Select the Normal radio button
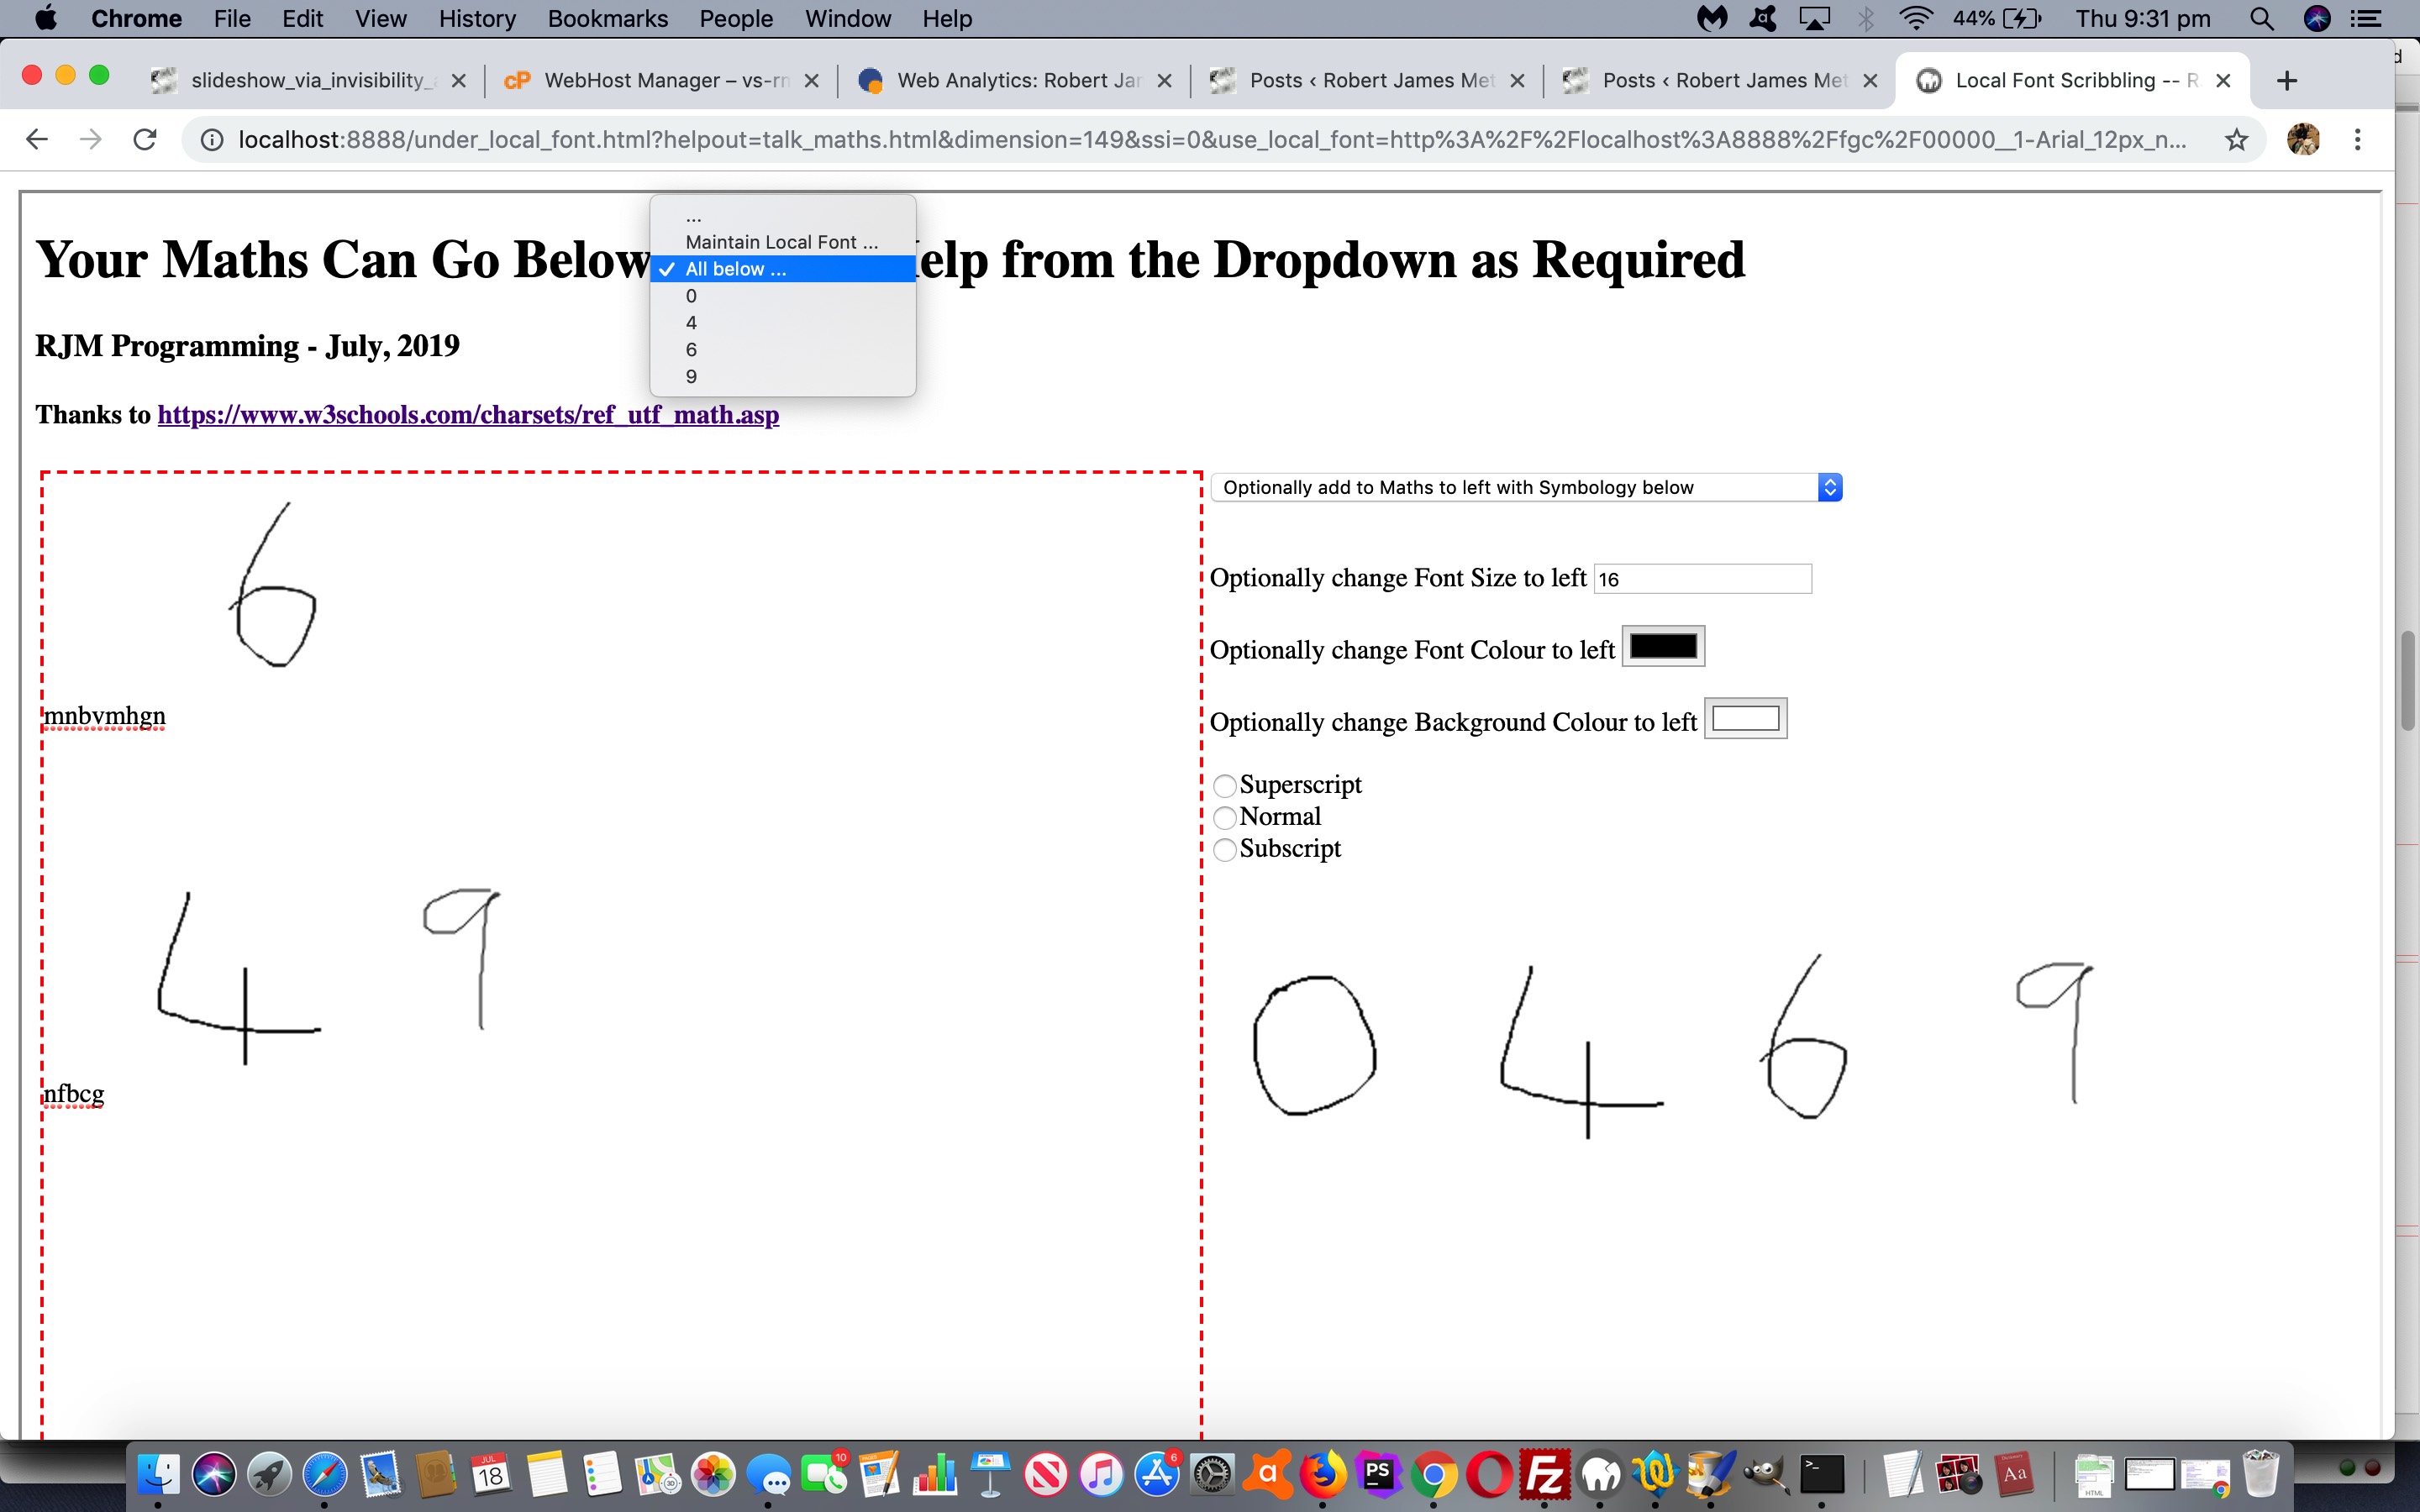Image resolution: width=2420 pixels, height=1512 pixels. tap(1227, 816)
